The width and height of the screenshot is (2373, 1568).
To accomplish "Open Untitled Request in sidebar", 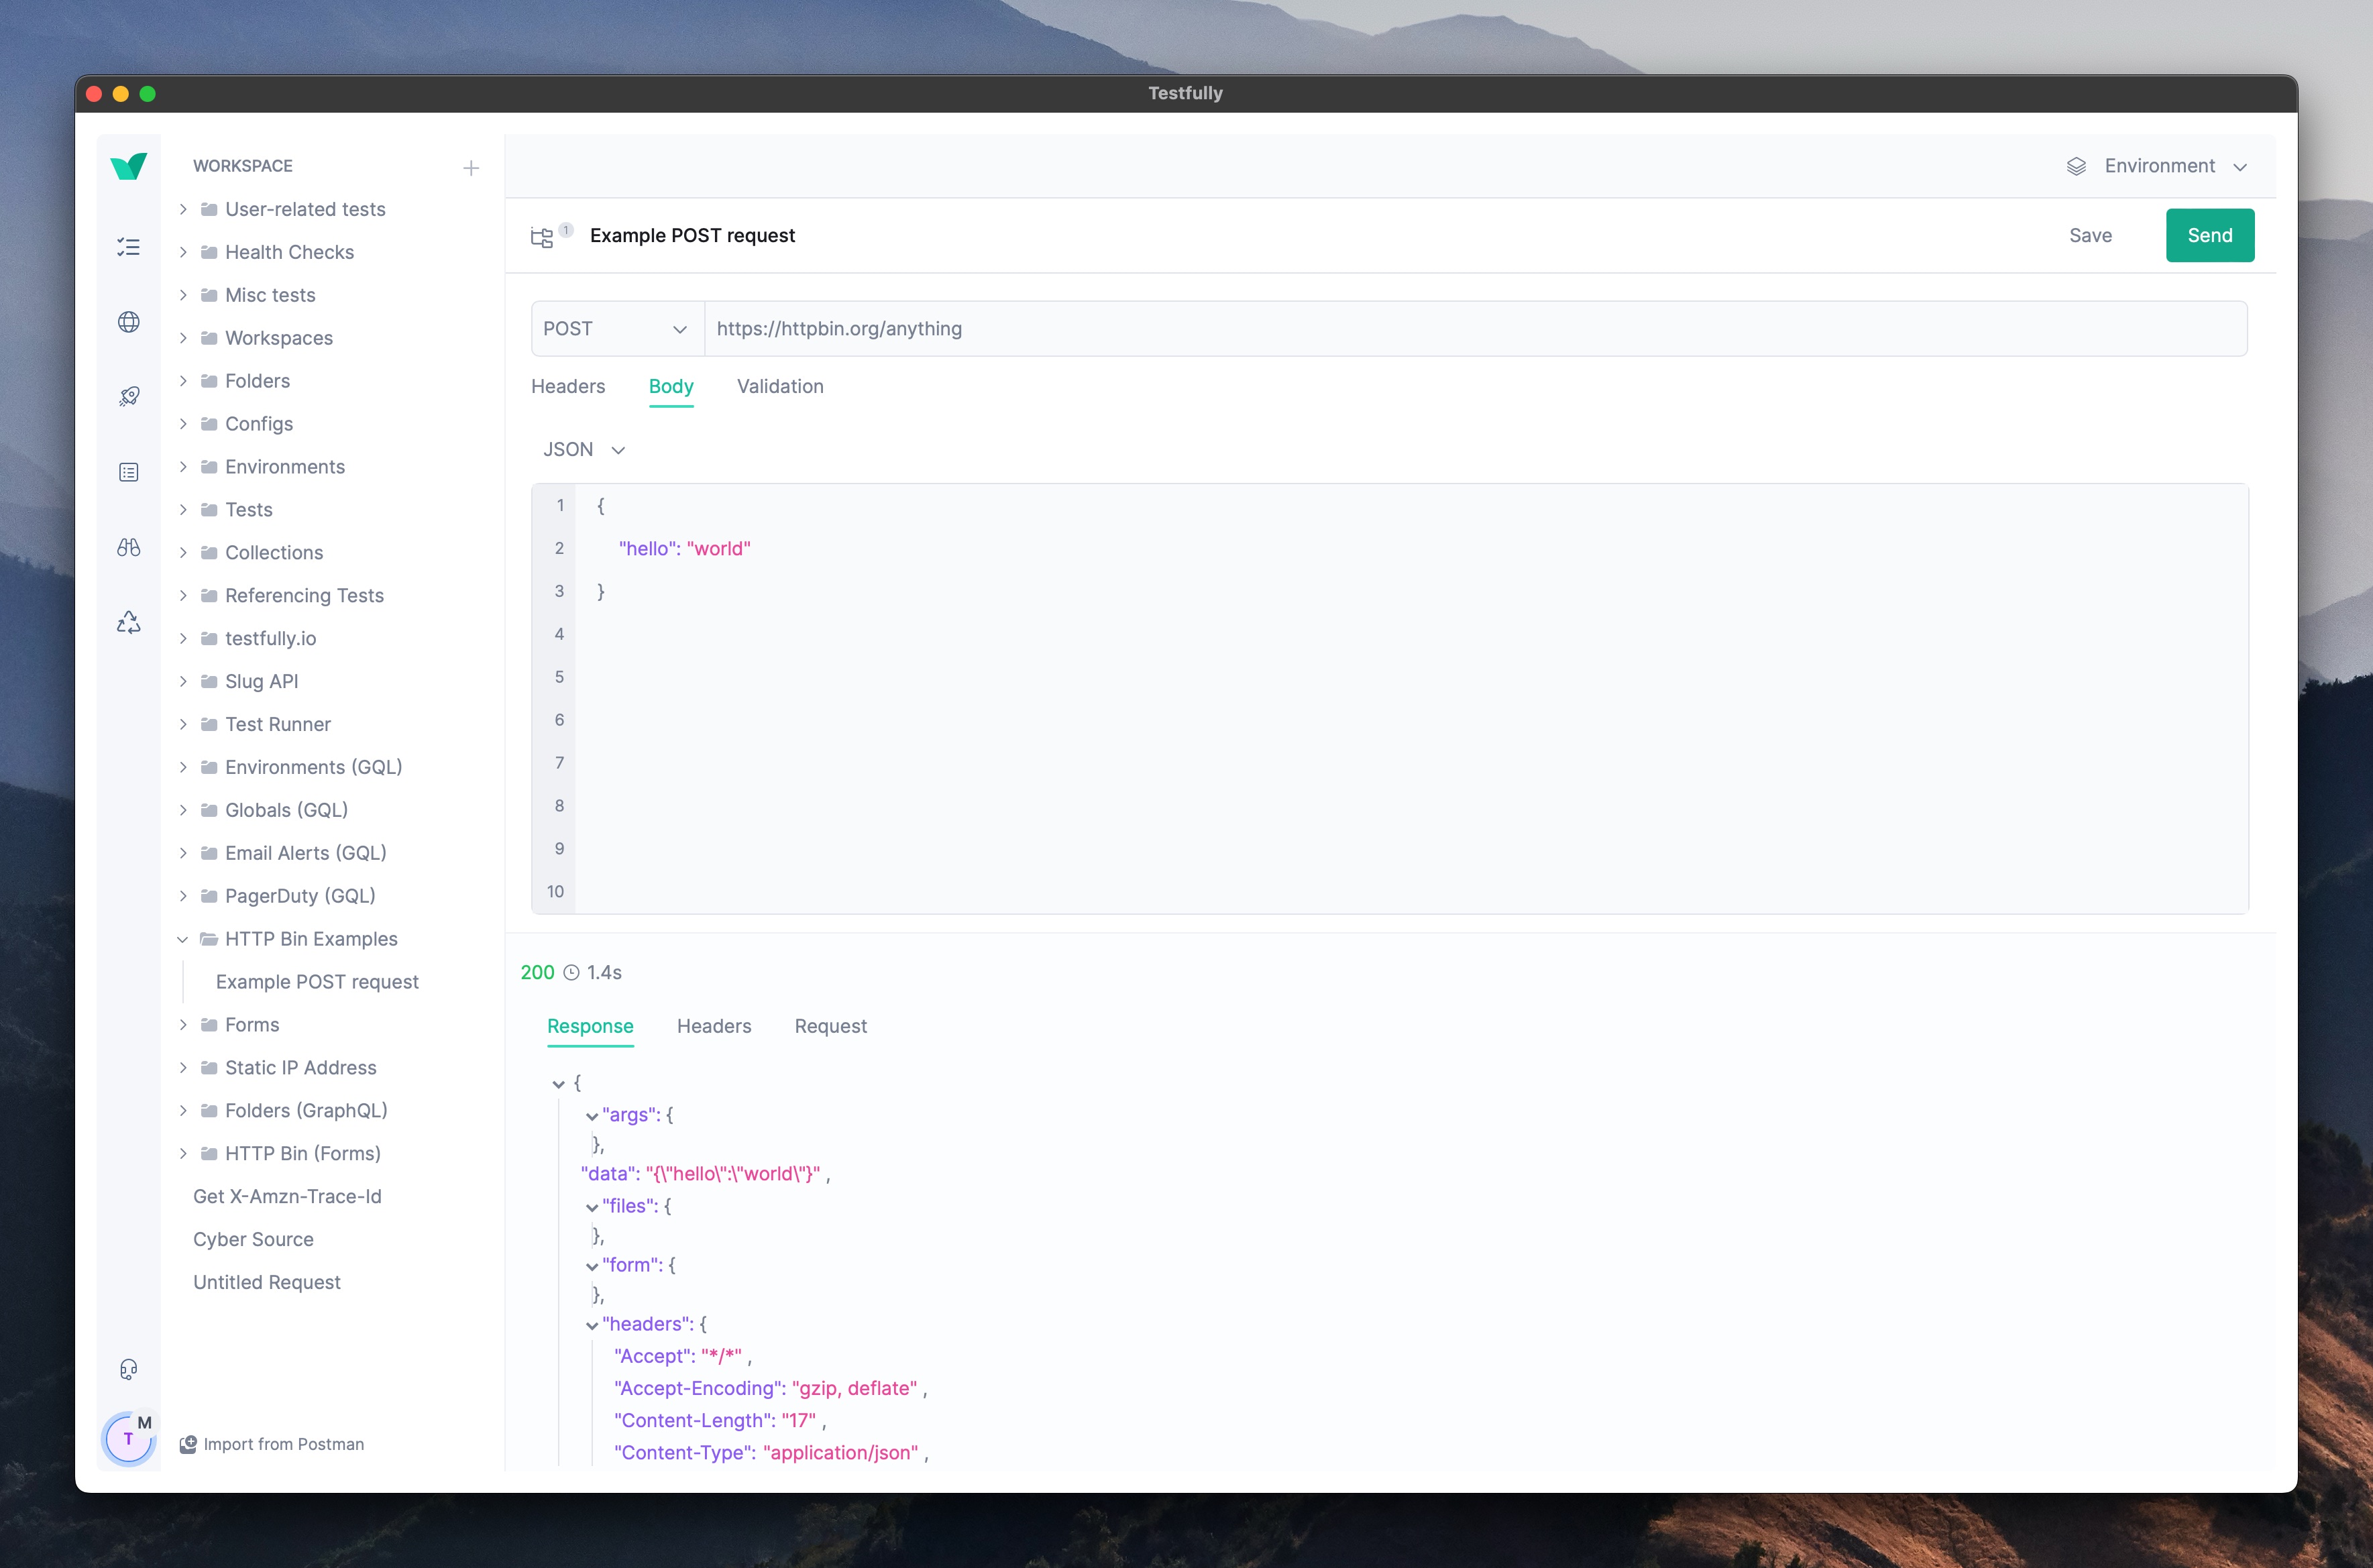I will tap(267, 1283).
